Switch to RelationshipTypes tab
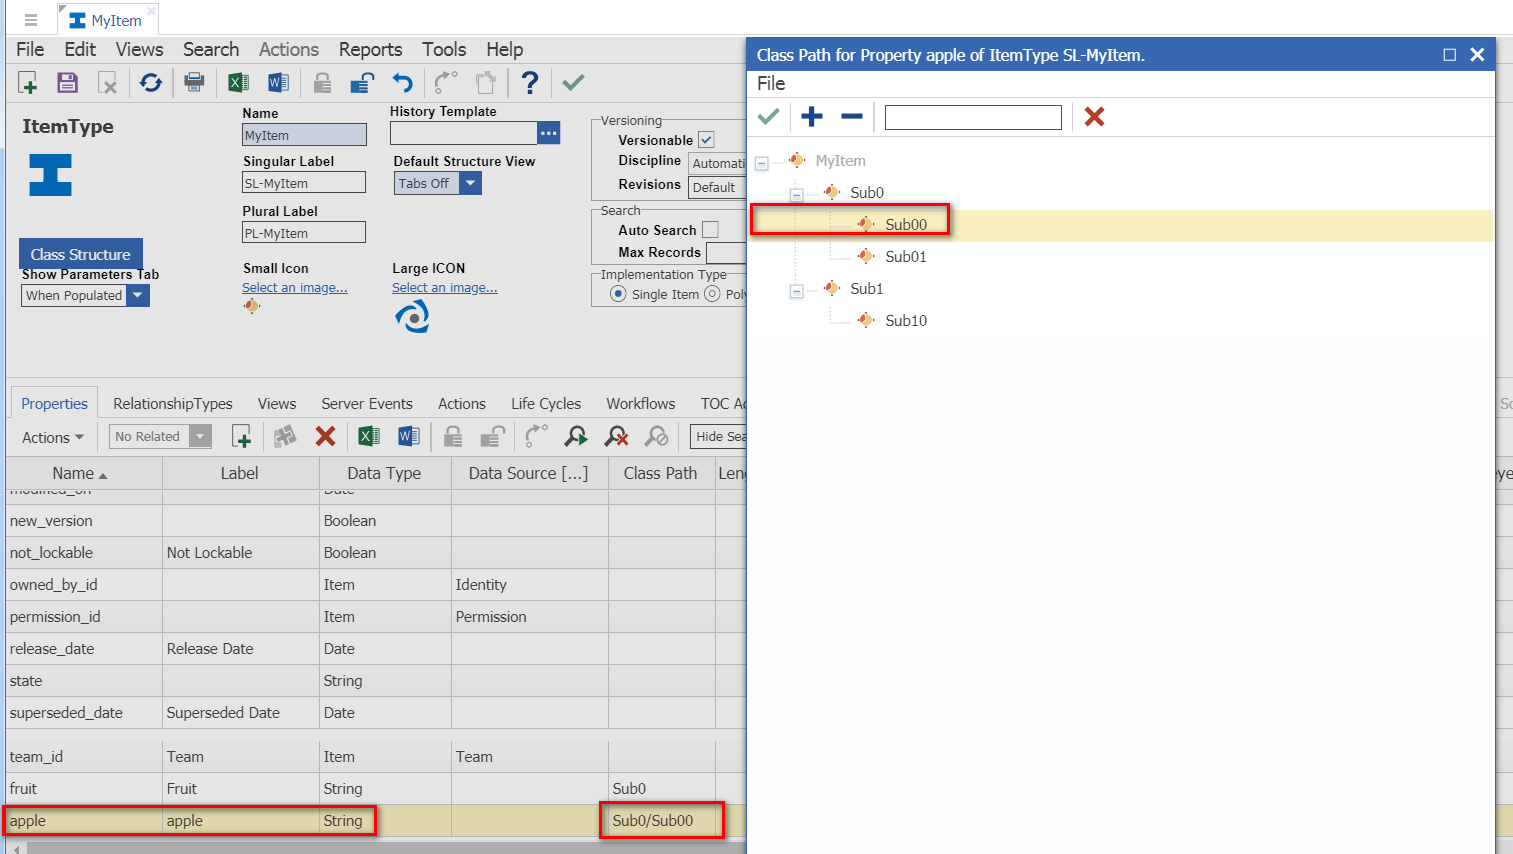 tap(173, 403)
